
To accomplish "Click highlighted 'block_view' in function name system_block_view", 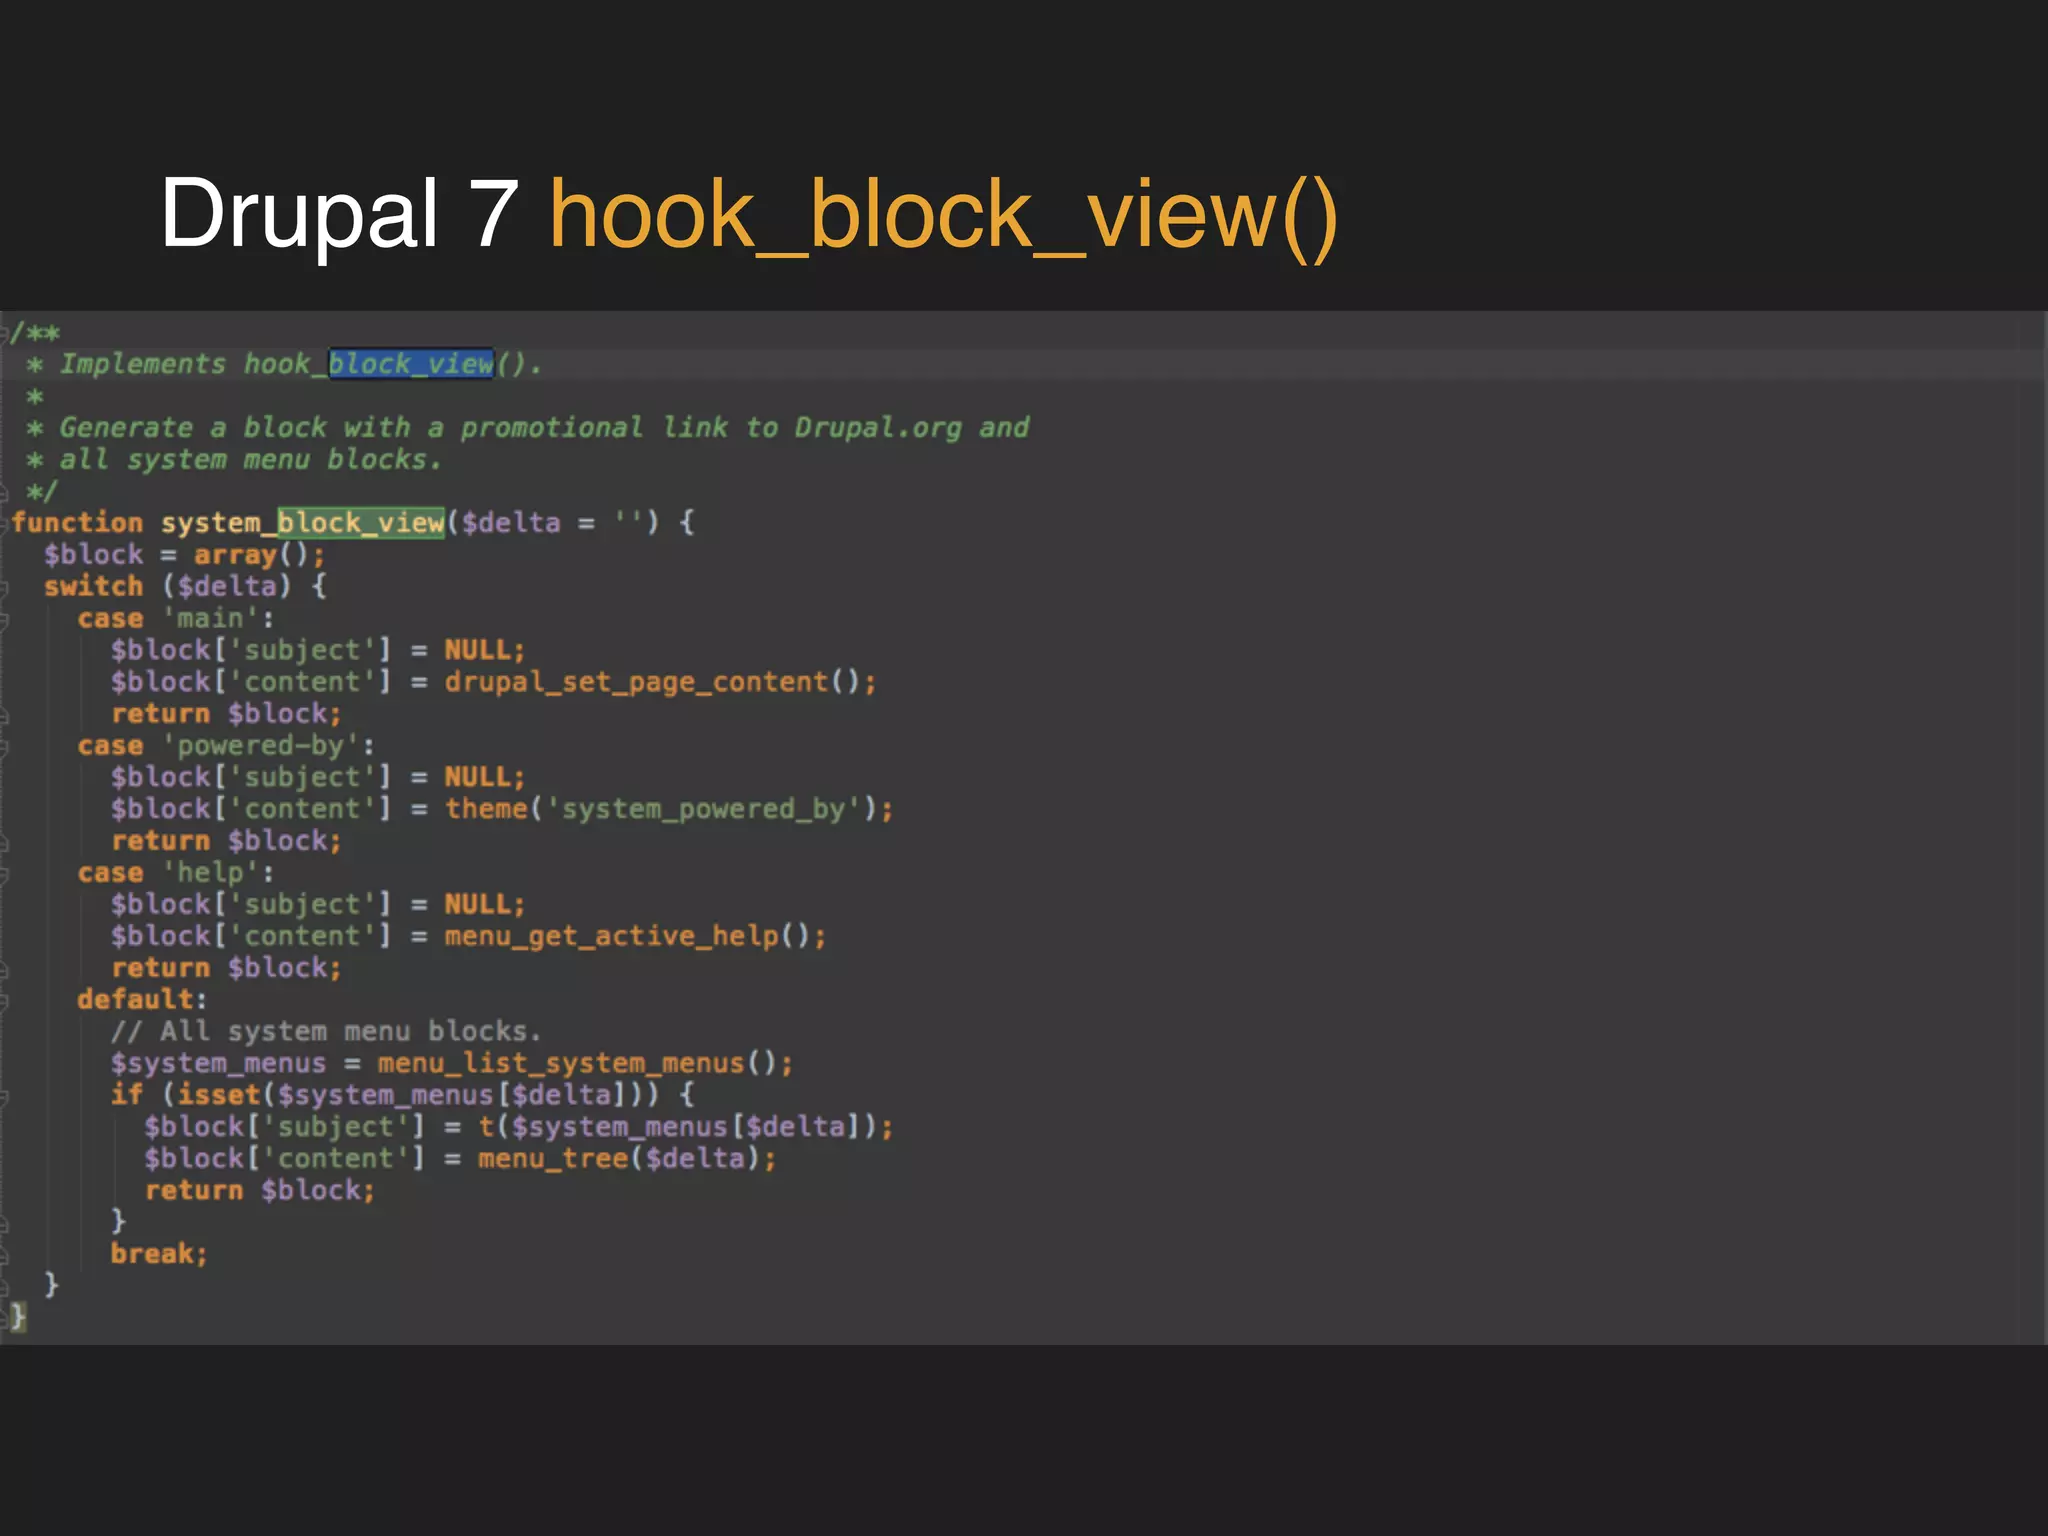I will click(x=361, y=522).
